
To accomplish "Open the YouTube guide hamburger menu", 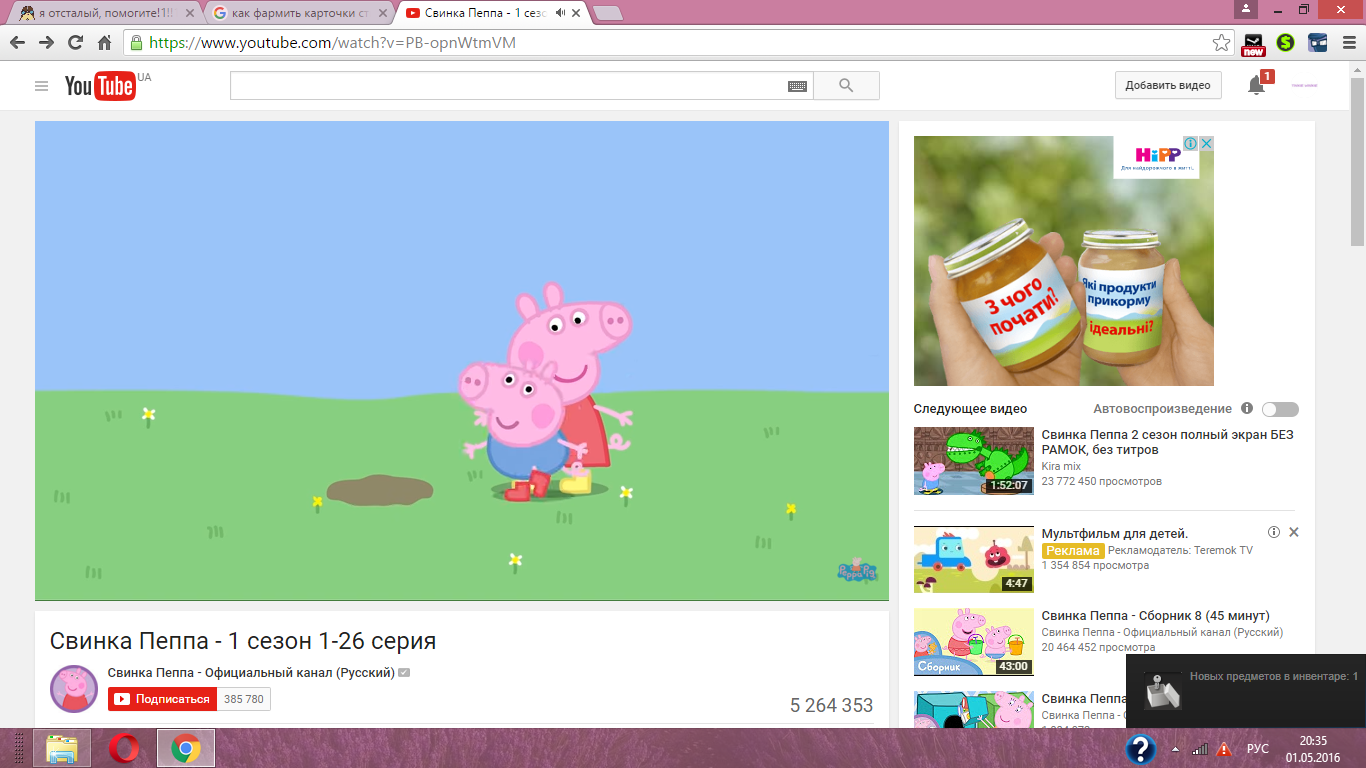I will point(41,86).
